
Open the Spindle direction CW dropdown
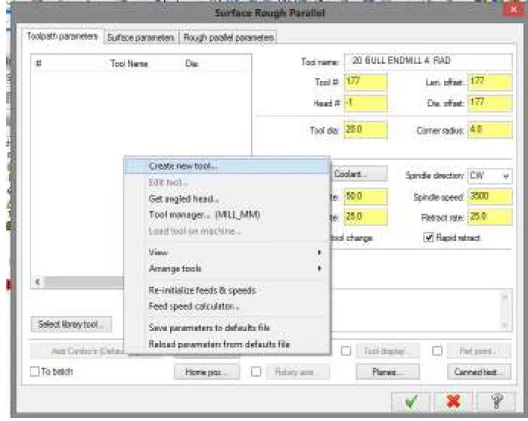[x=490, y=175]
